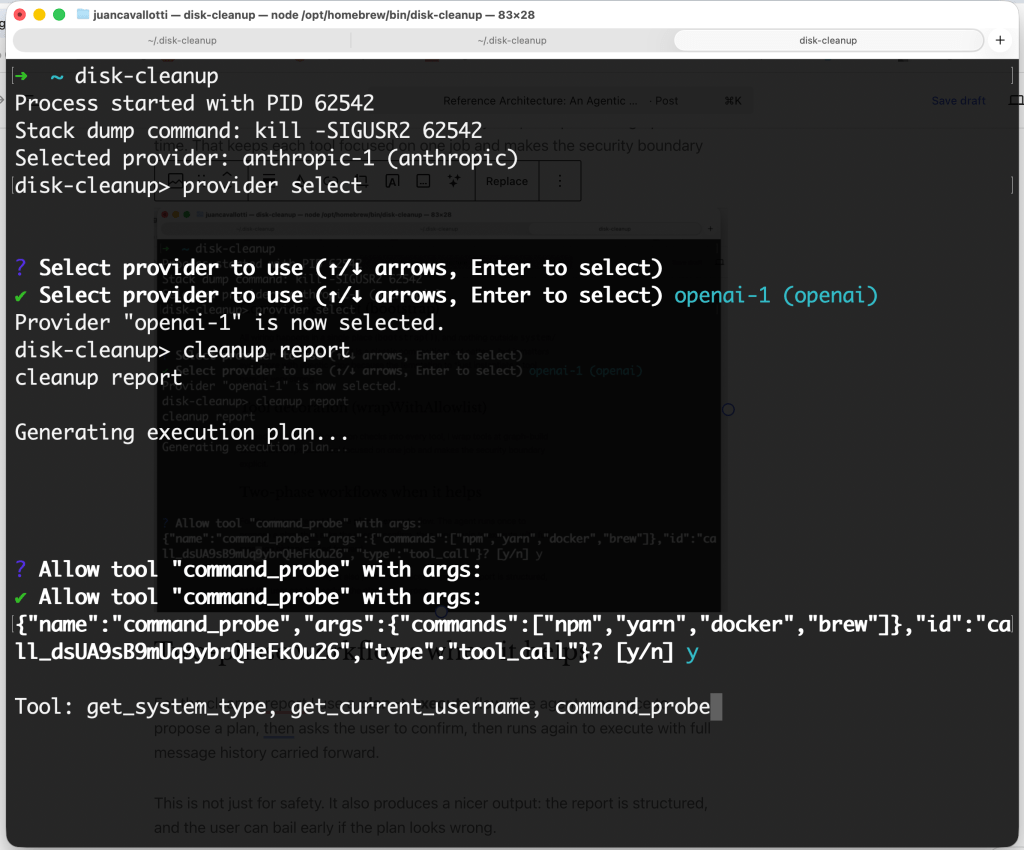Click the cyan y answer after [y/n]
The image size is (1024, 850).
(690, 652)
